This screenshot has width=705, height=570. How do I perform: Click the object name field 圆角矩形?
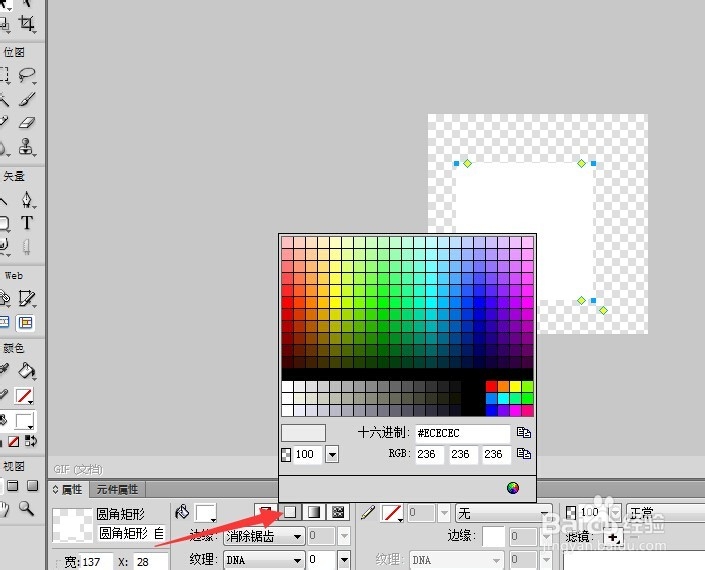coord(131,534)
